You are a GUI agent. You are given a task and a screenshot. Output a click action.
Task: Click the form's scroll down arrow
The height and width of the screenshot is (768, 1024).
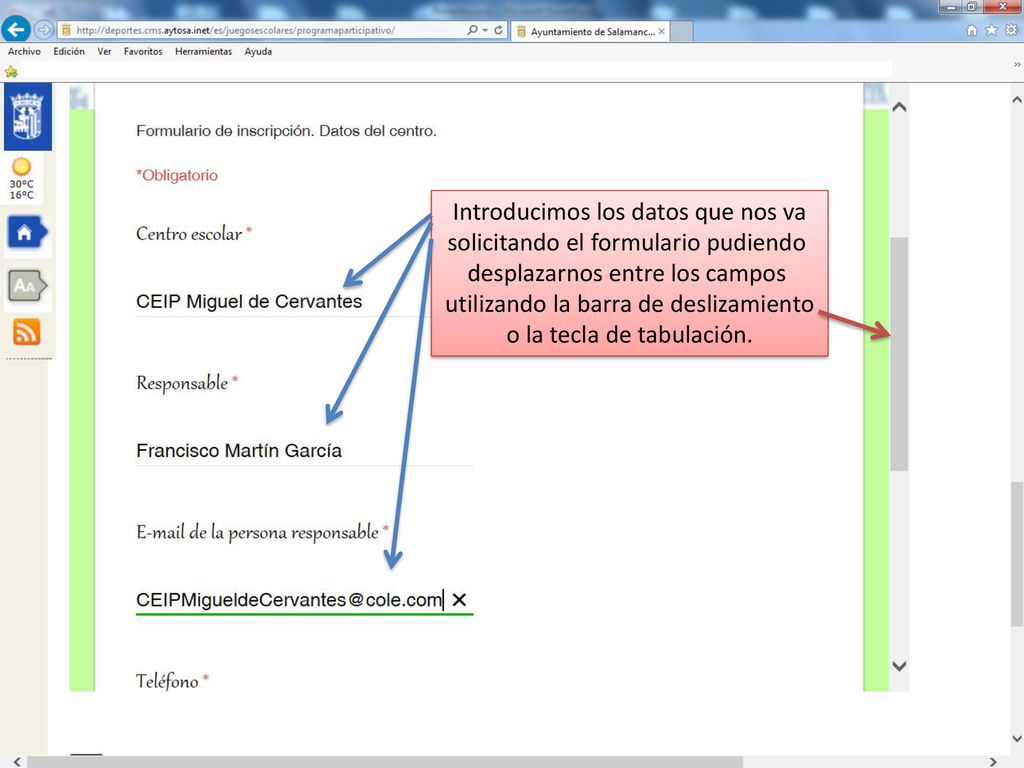899,666
